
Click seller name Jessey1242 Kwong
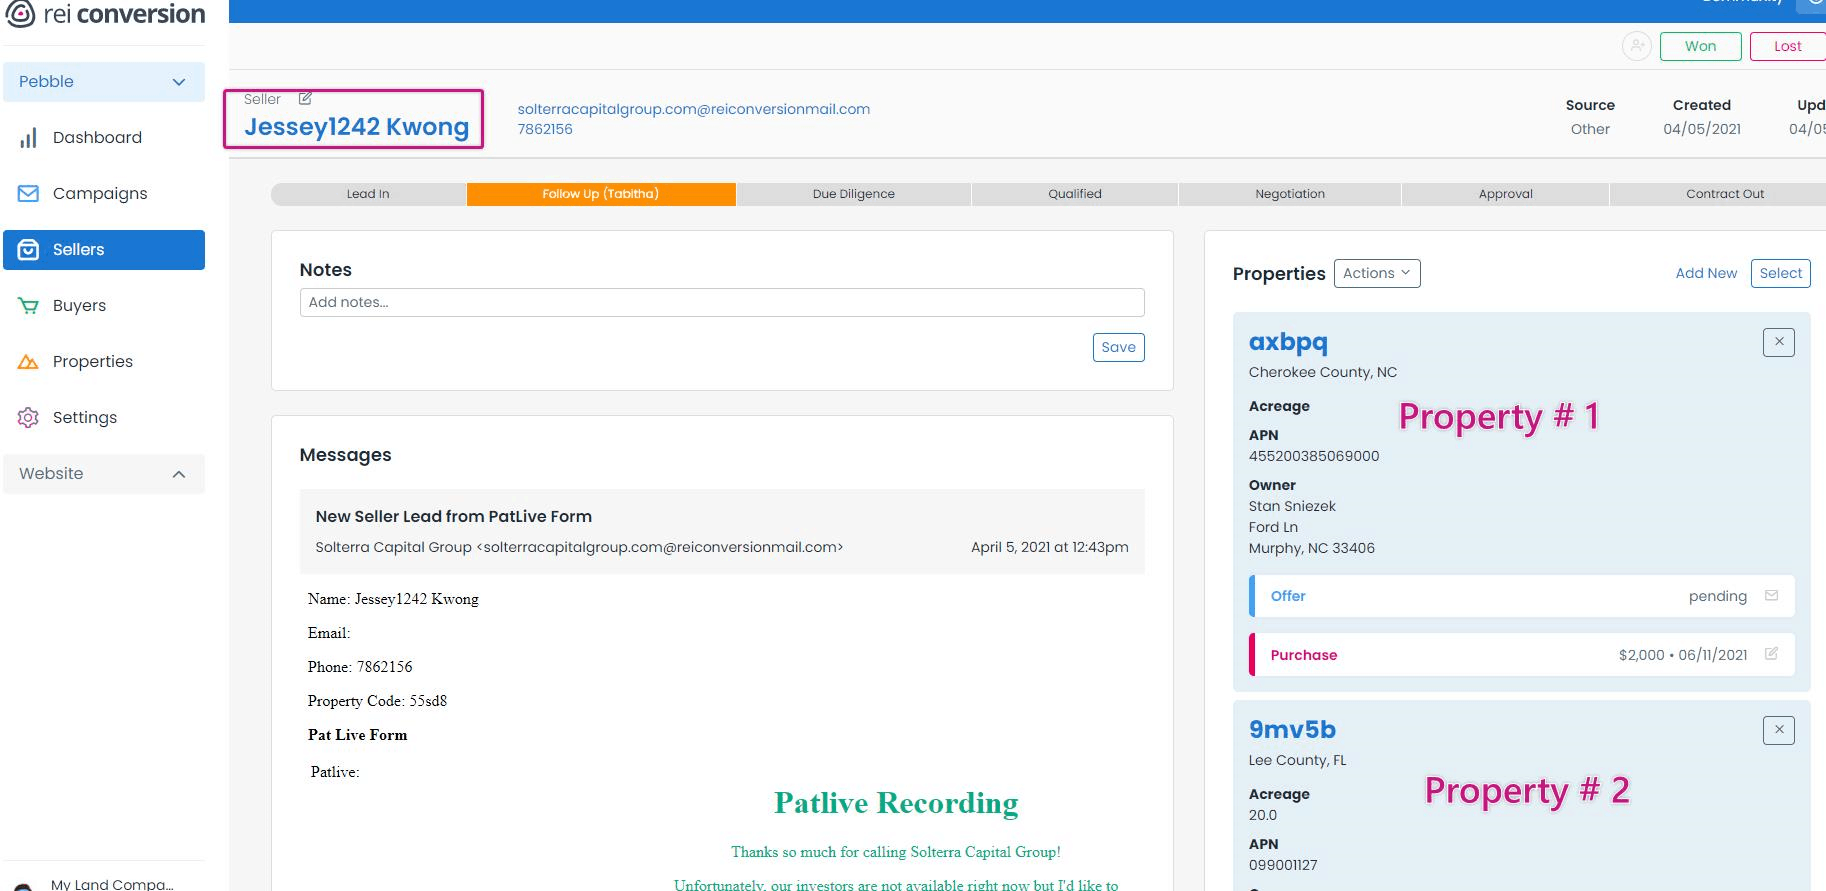click(356, 127)
